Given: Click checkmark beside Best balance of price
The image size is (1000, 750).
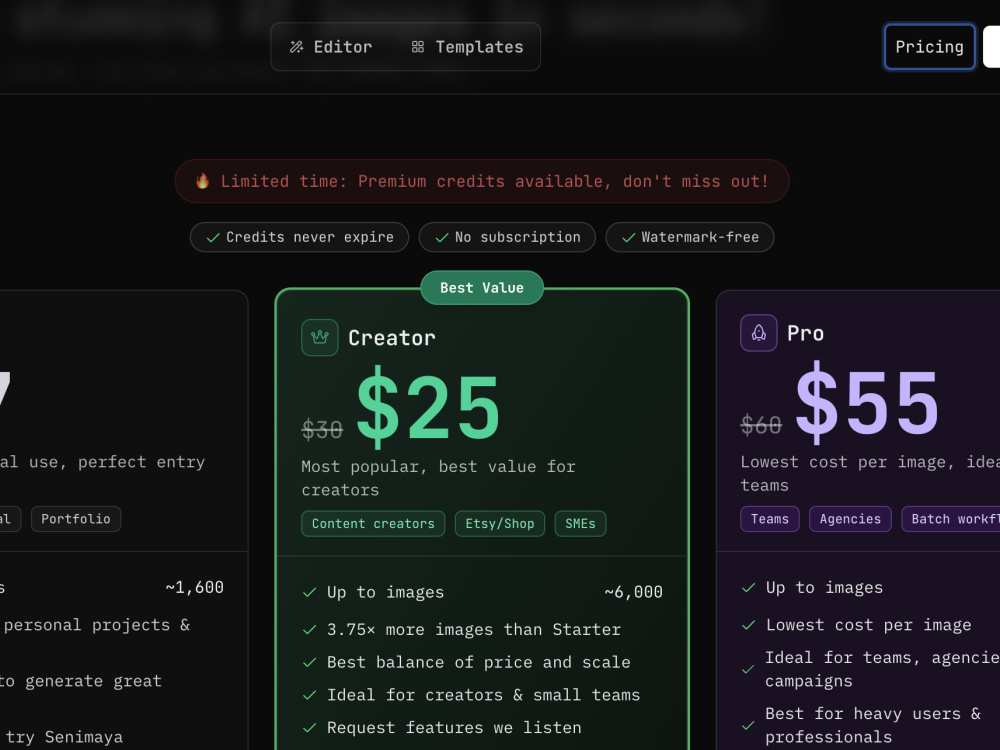Looking at the screenshot, I should point(309,663).
